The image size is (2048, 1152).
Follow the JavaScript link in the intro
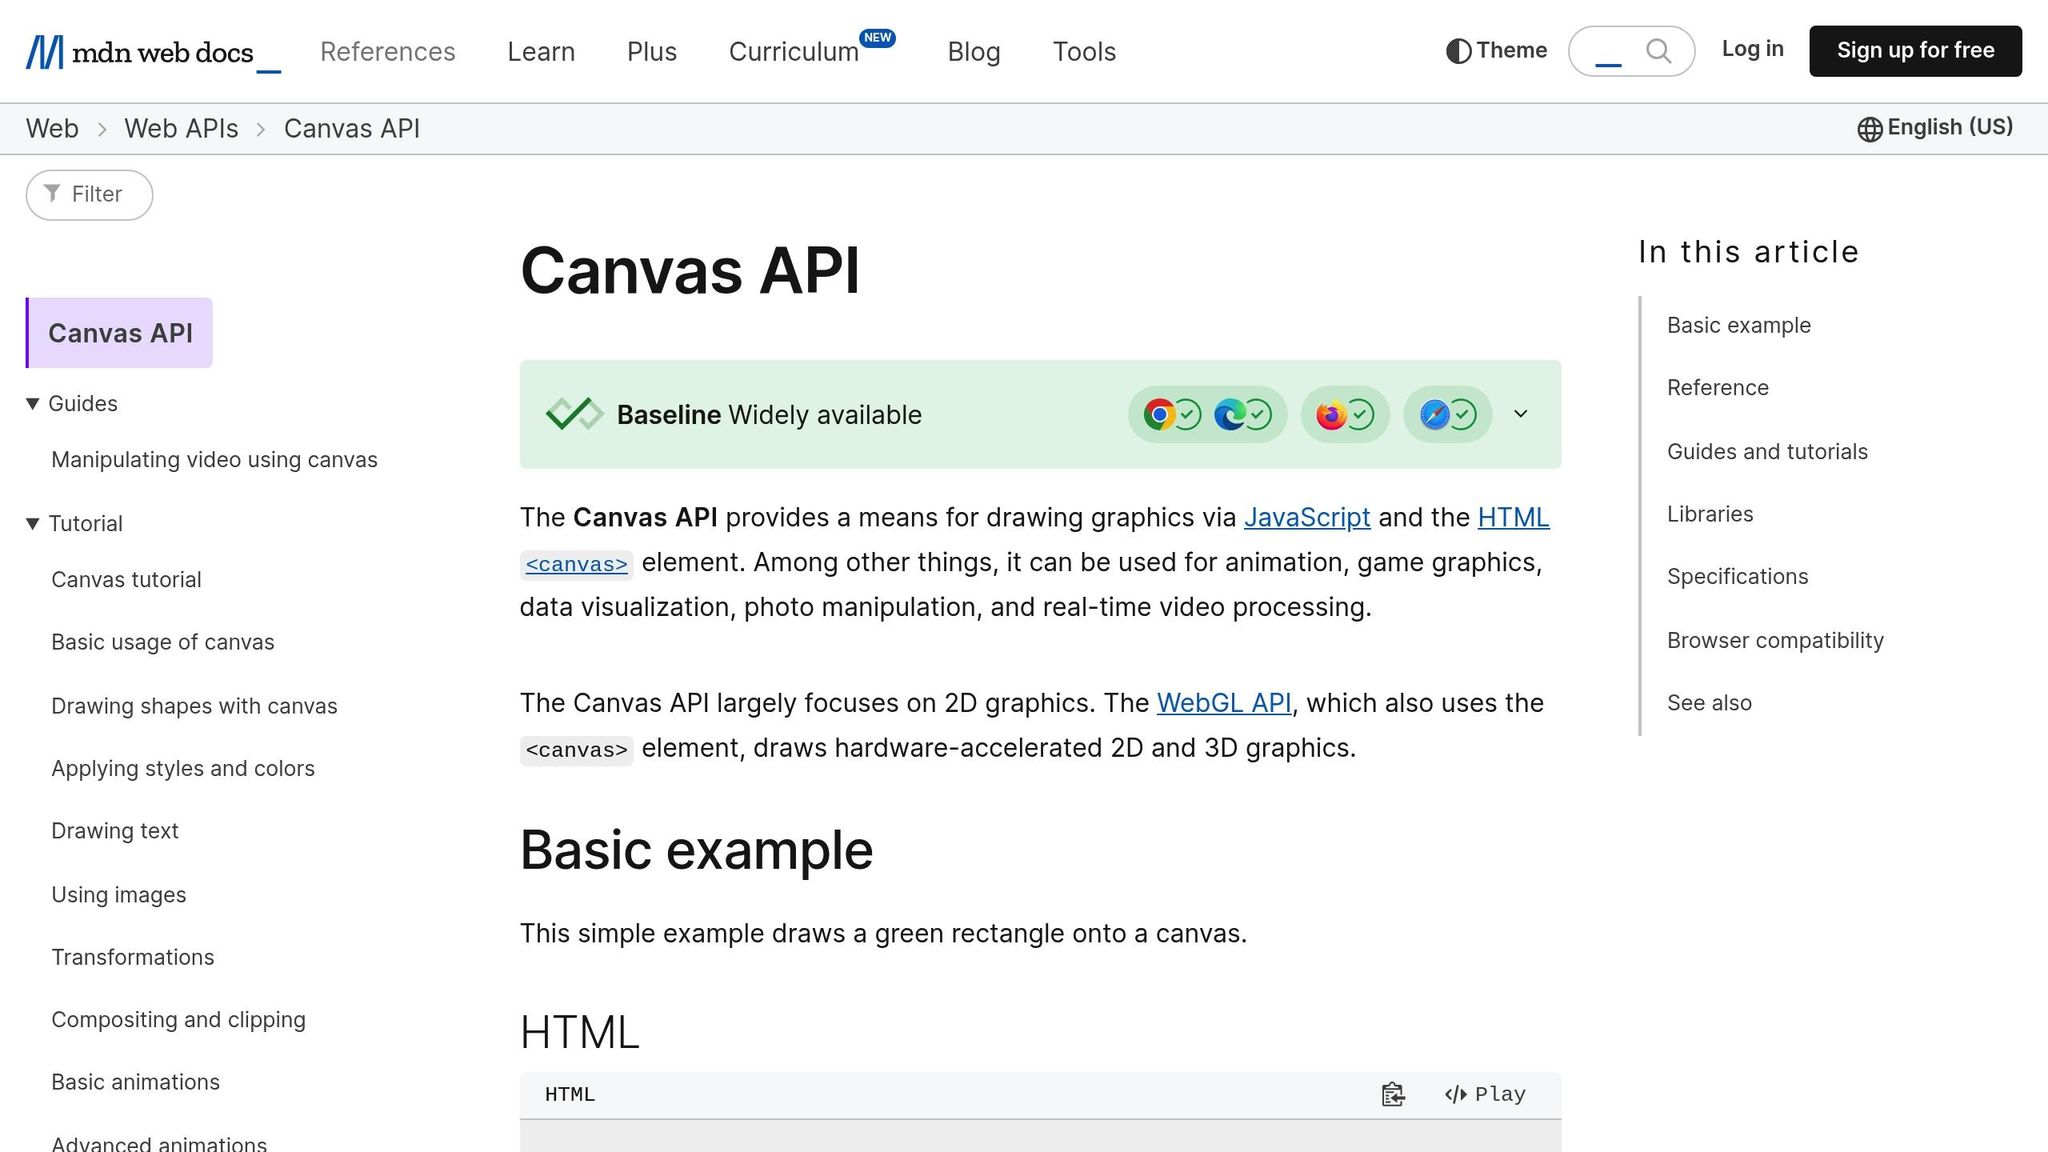(1307, 517)
